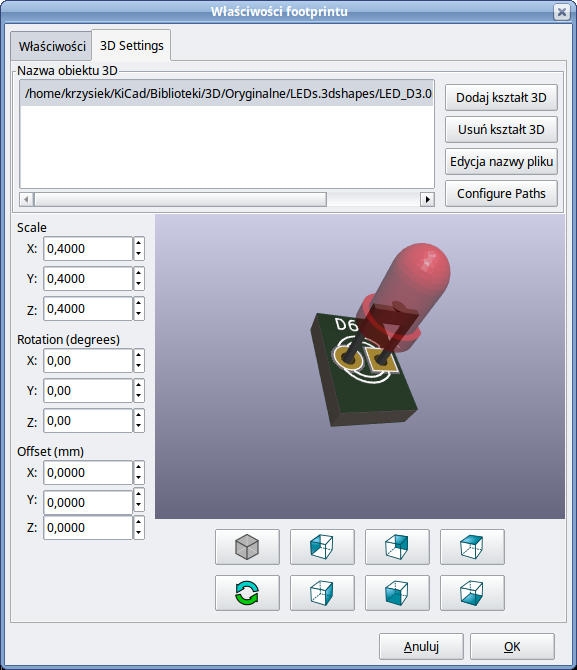Click the Rotation X input field
Image resolution: width=577 pixels, height=670 pixels.
pyautogui.click(x=88, y=361)
